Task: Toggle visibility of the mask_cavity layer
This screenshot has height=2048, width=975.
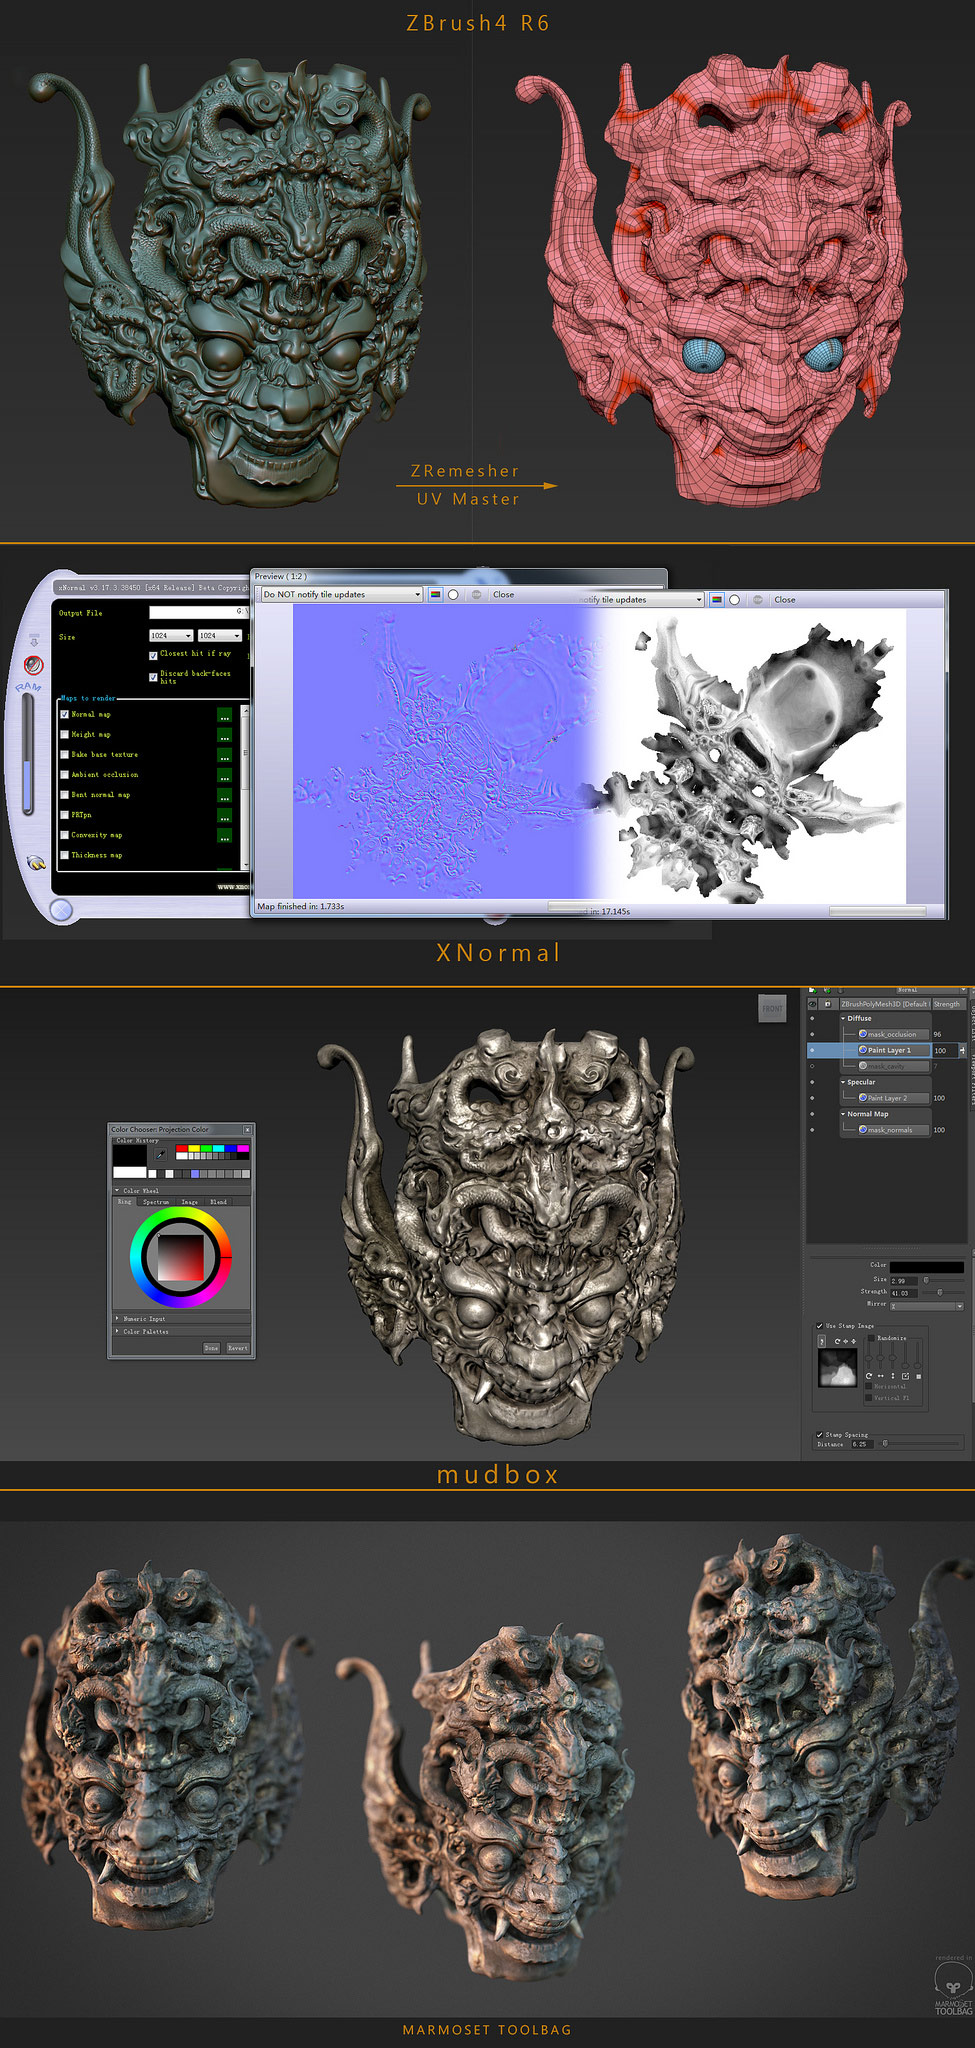Action: (812, 1066)
